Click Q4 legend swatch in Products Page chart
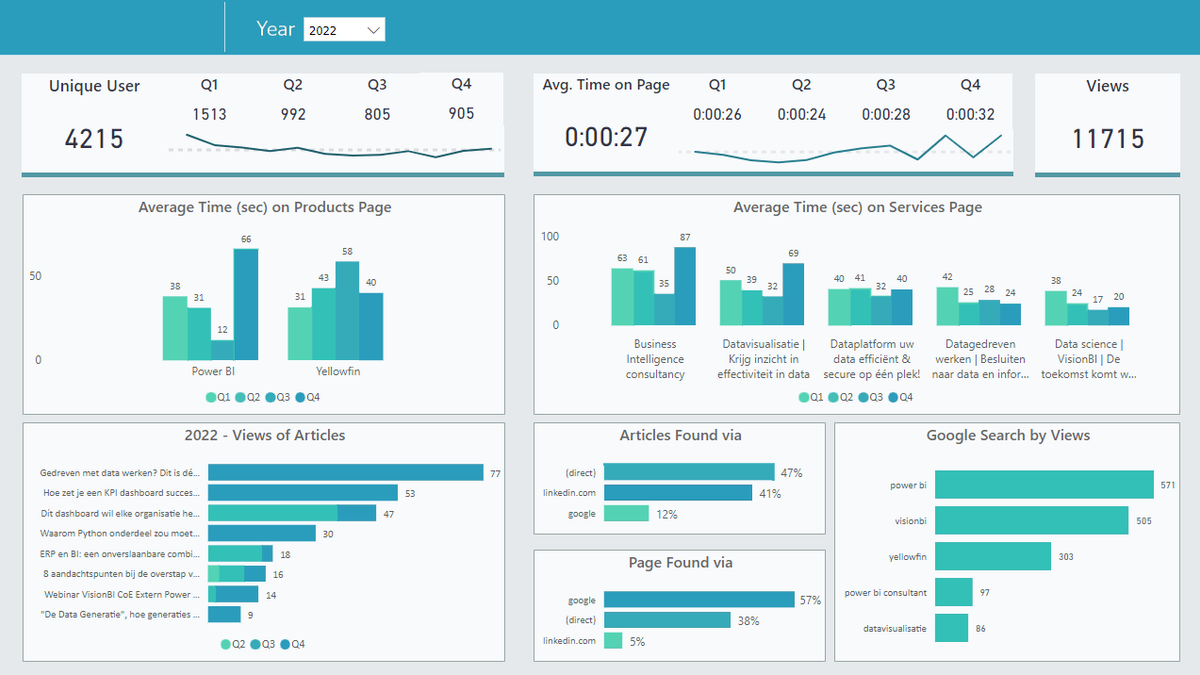Viewport: 1200px width, 675px height. (301, 397)
